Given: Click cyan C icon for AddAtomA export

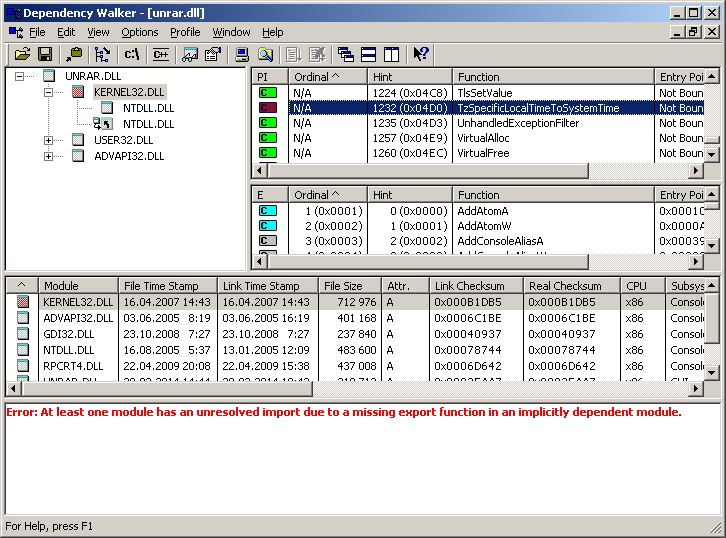Looking at the screenshot, I should click(x=268, y=211).
